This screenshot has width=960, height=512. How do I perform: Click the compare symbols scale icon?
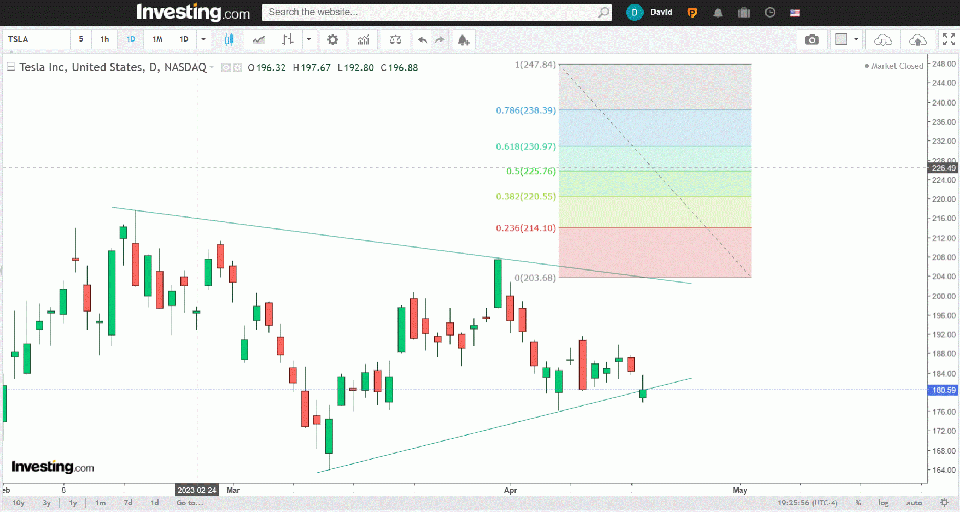396,40
